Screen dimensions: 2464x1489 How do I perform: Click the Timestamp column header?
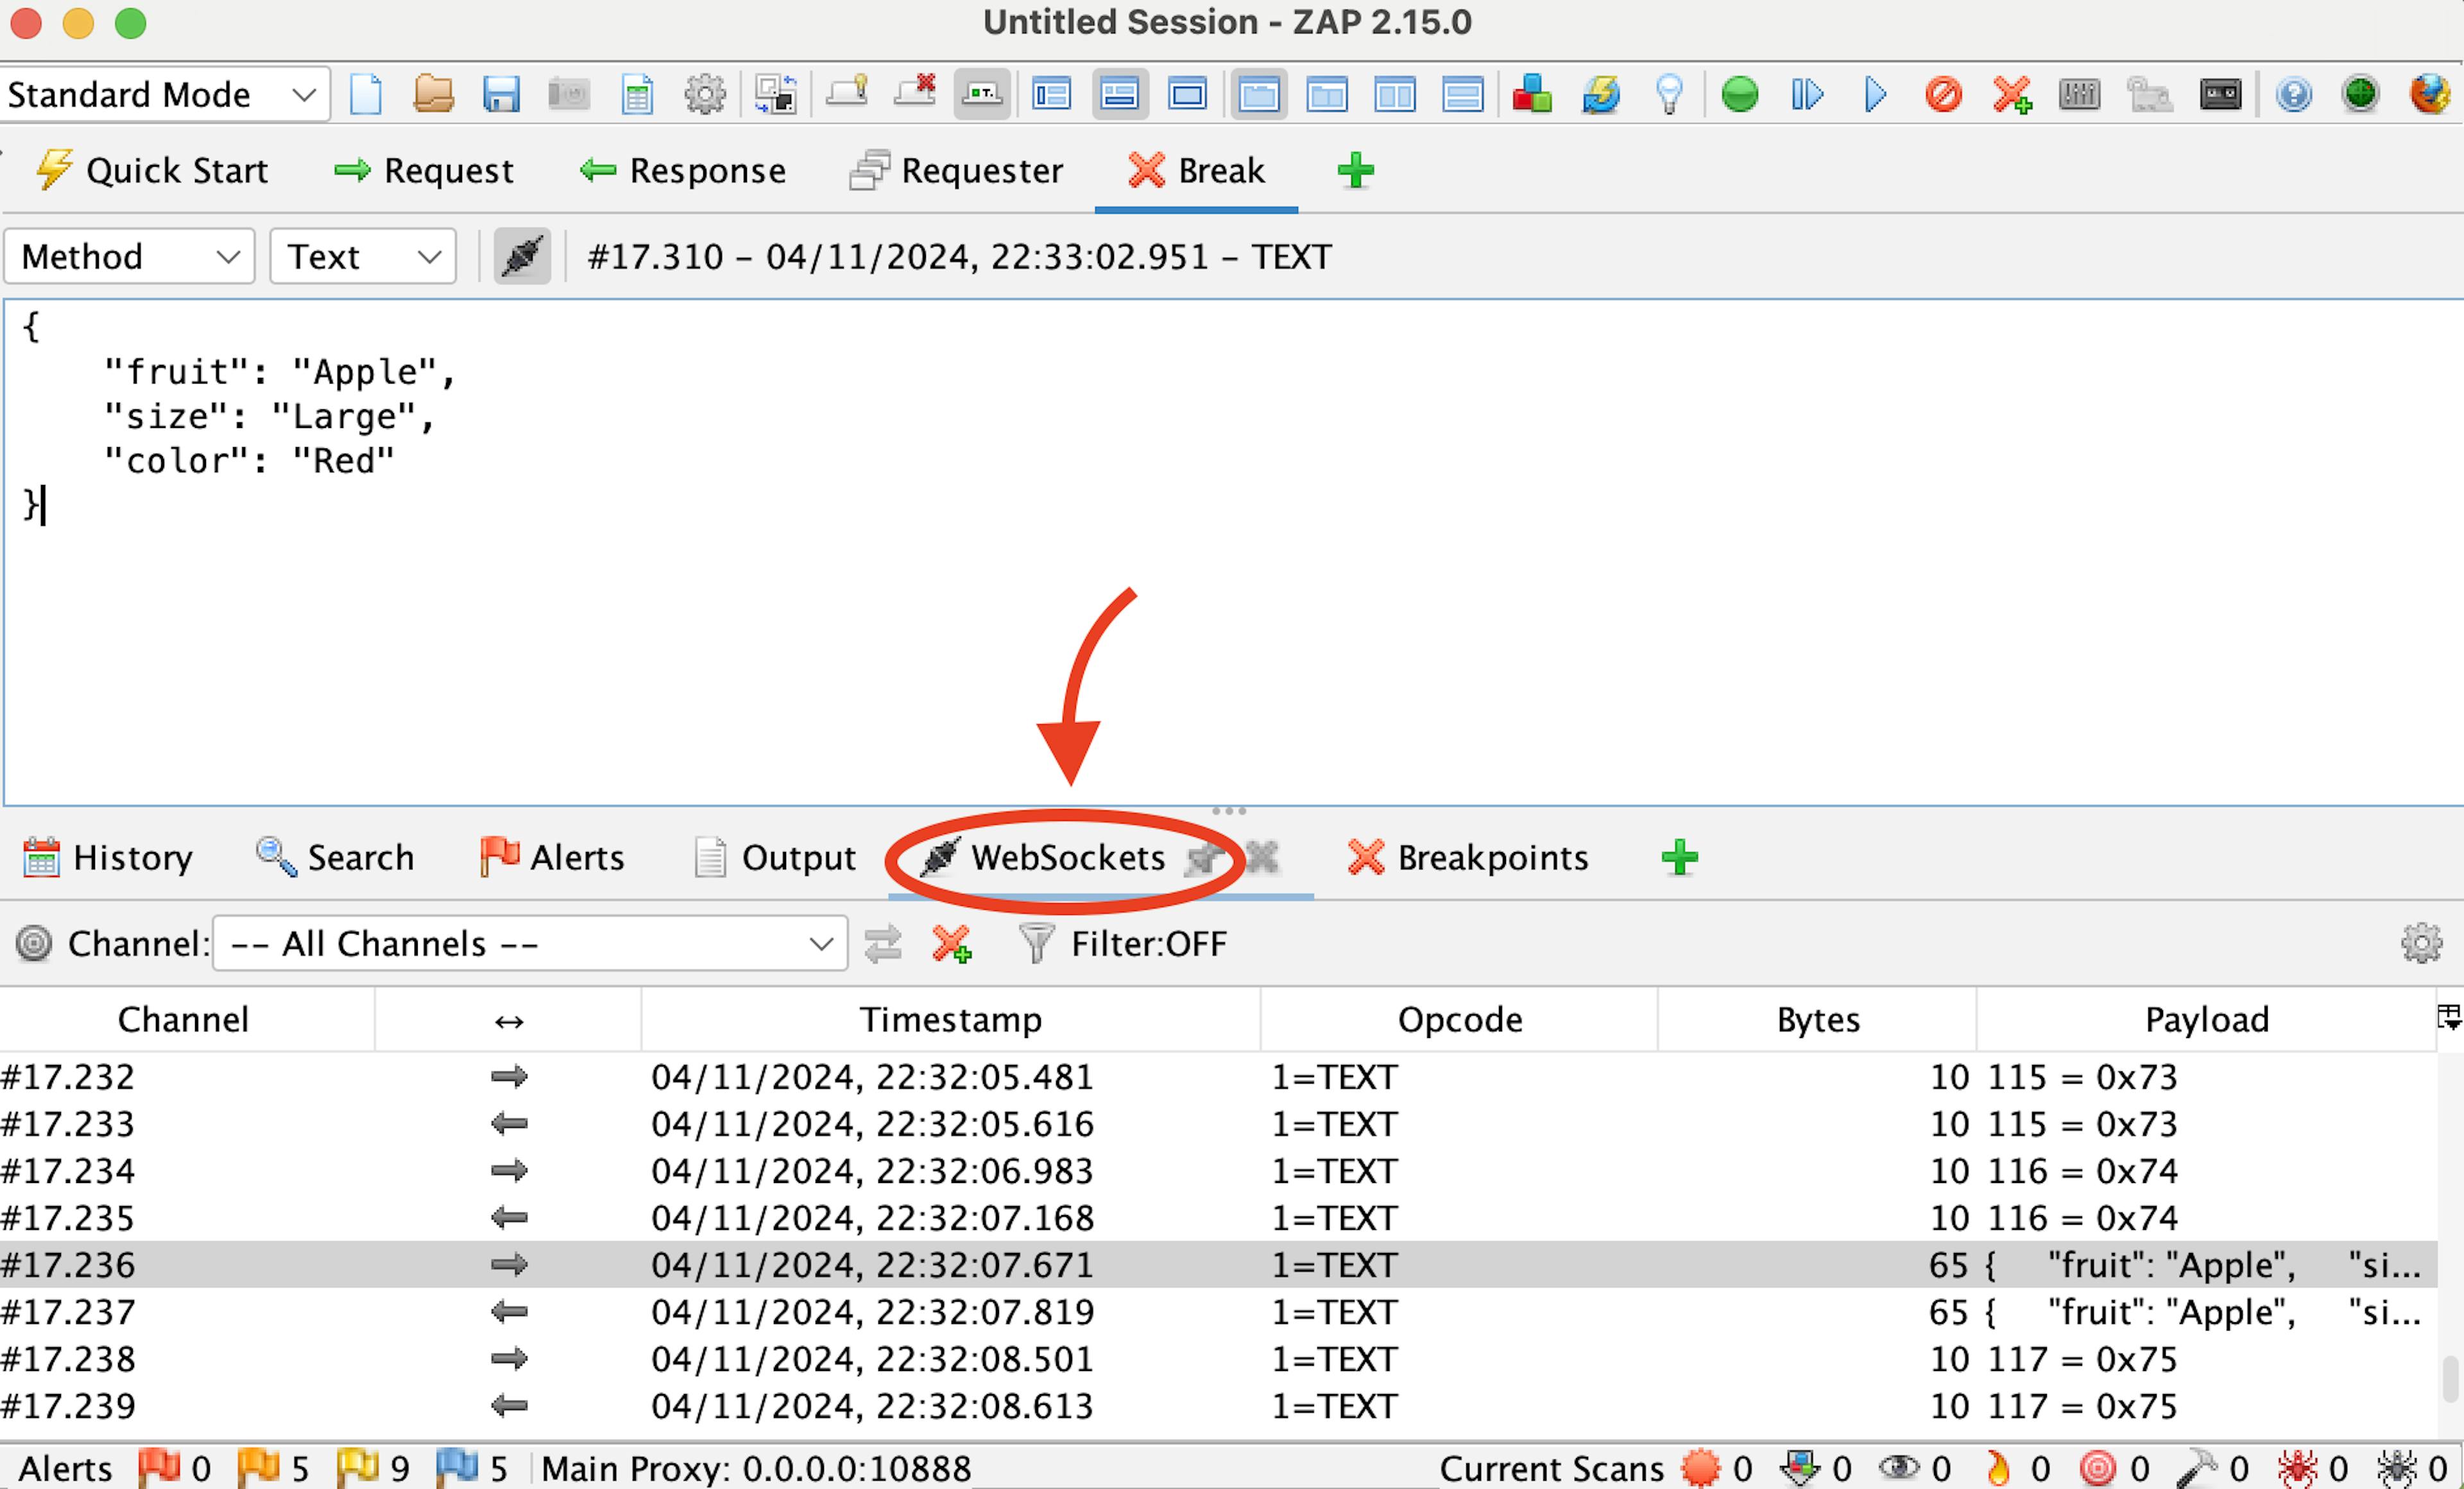point(950,1019)
